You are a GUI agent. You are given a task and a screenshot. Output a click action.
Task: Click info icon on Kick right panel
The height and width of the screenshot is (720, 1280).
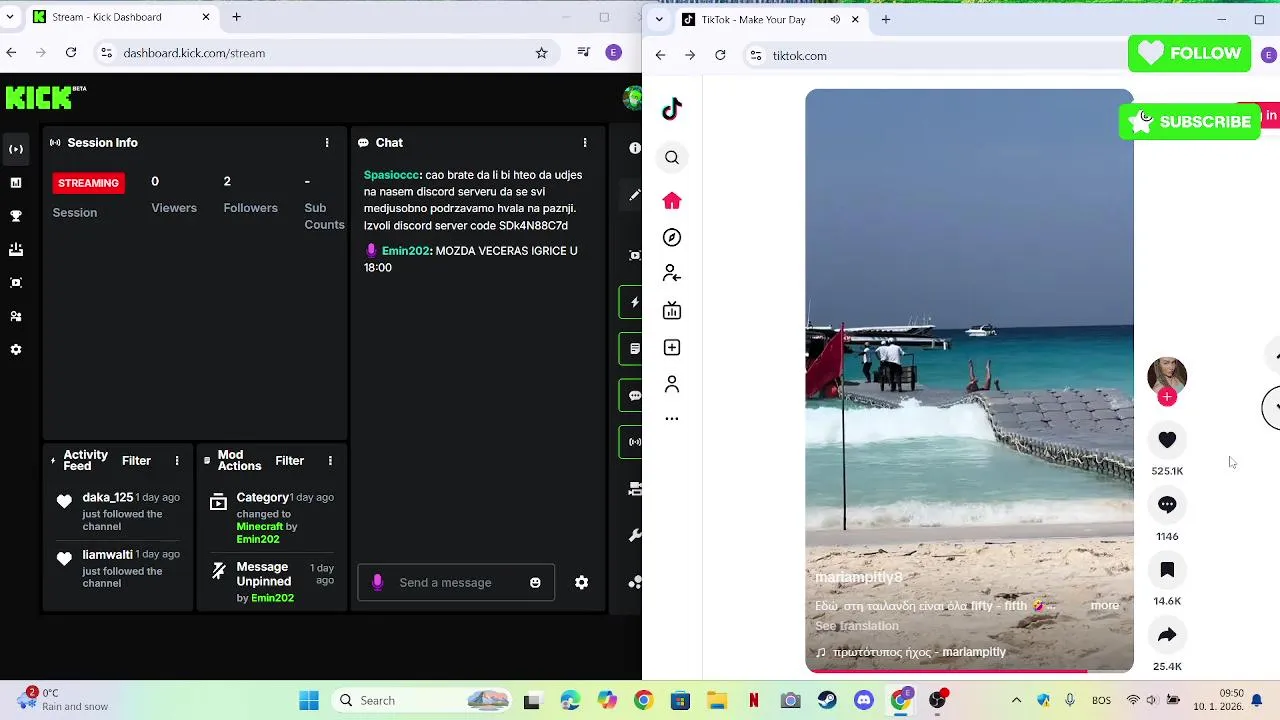pos(634,148)
